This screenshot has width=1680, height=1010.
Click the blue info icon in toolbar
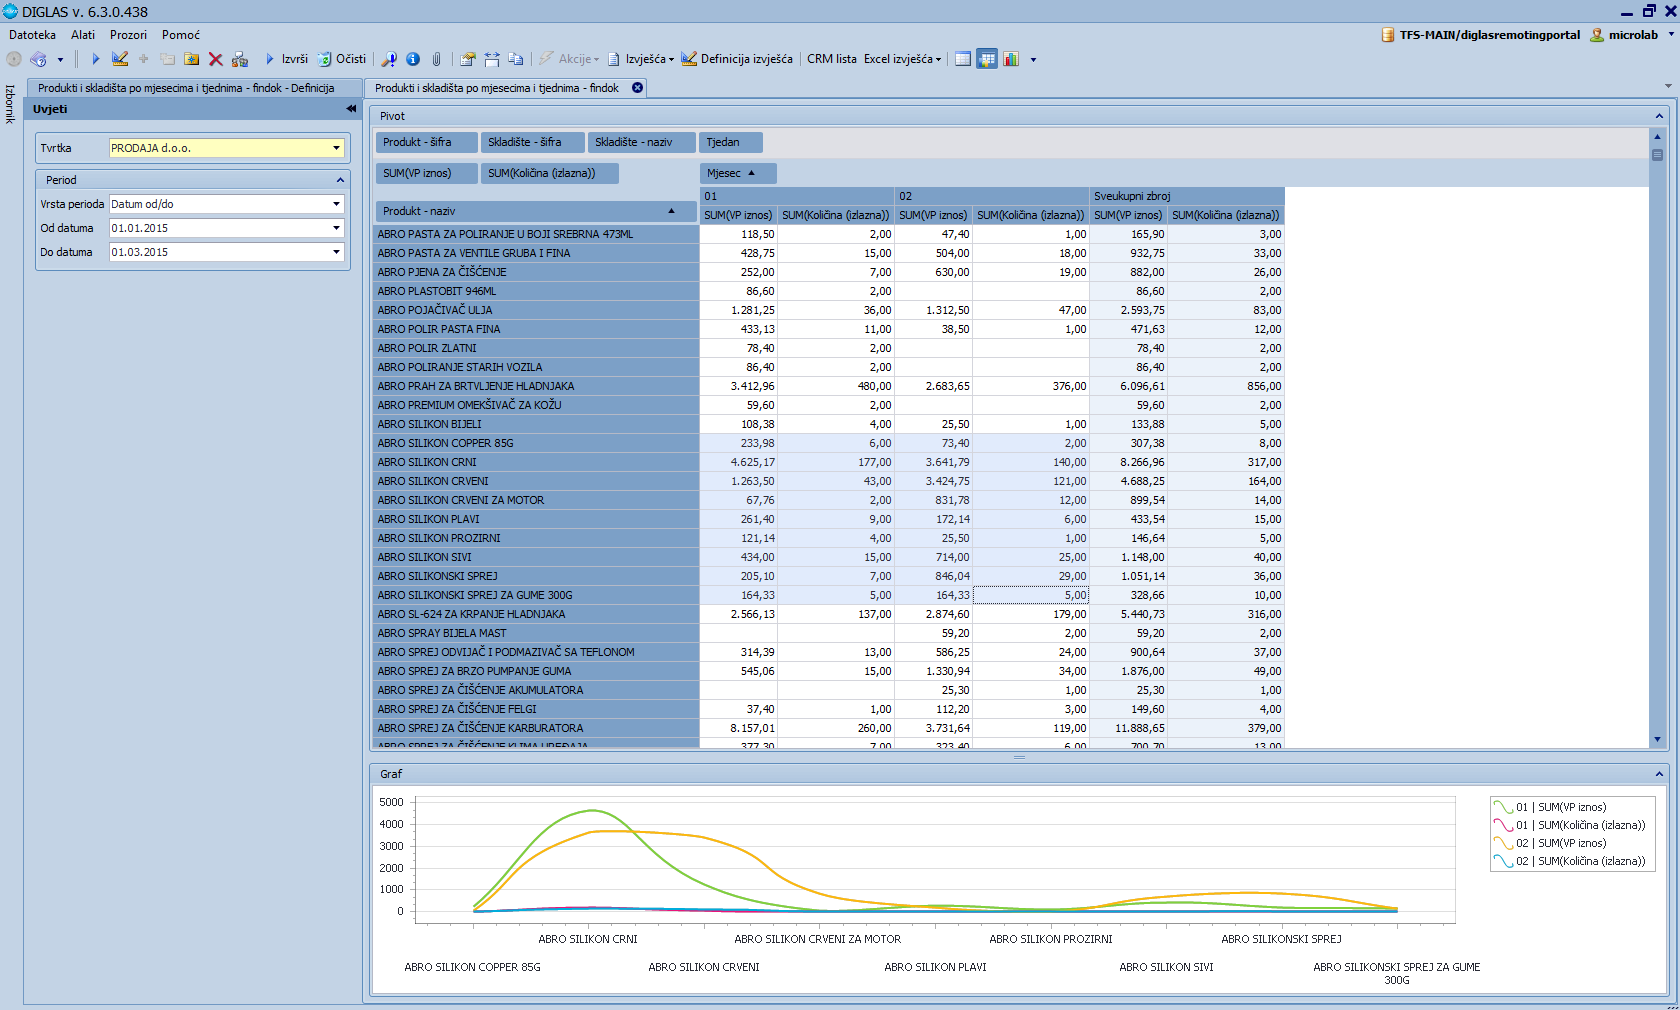(x=412, y=60)
